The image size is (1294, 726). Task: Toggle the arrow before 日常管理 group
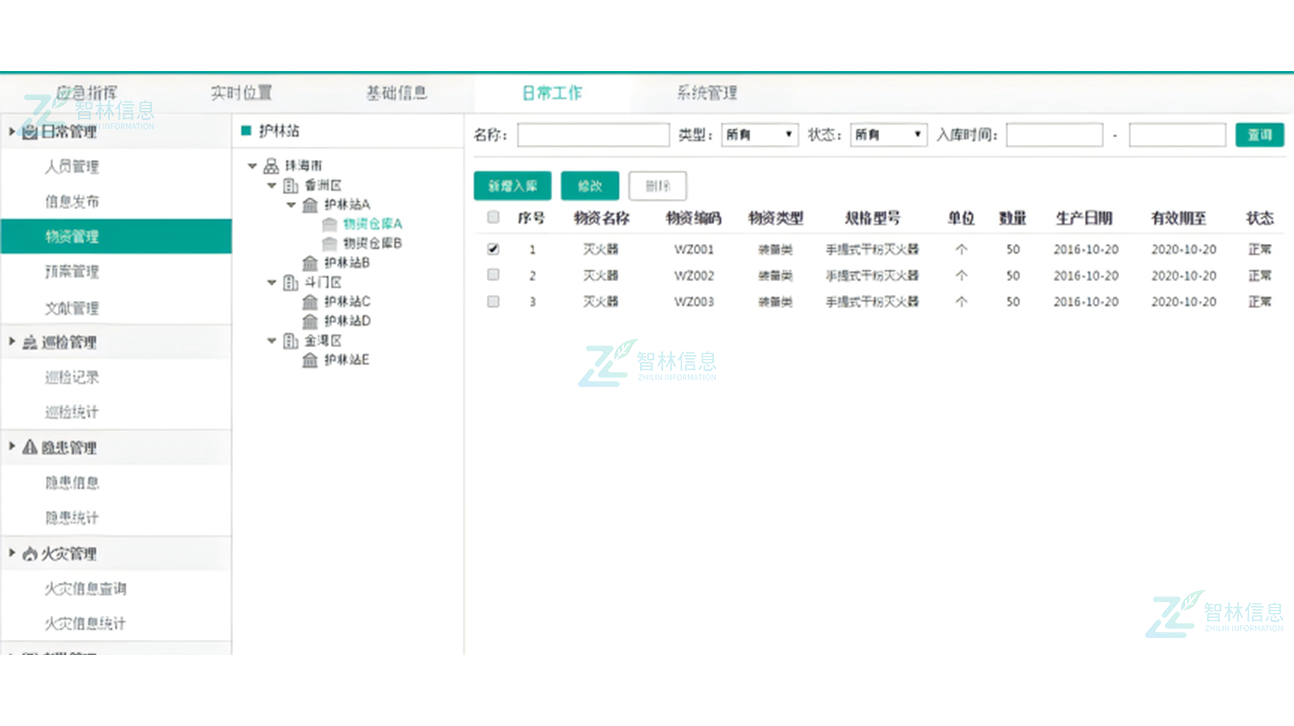point(12,132)
